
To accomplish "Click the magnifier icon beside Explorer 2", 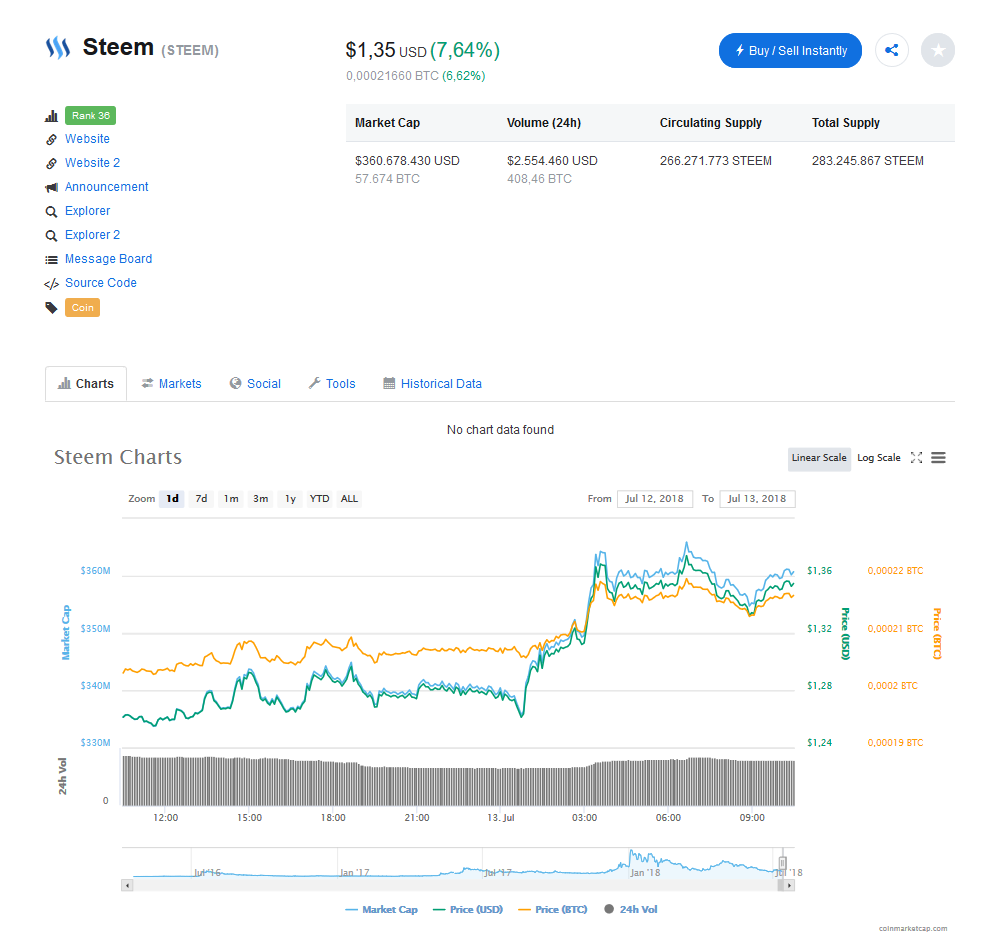I will (51, 235).
